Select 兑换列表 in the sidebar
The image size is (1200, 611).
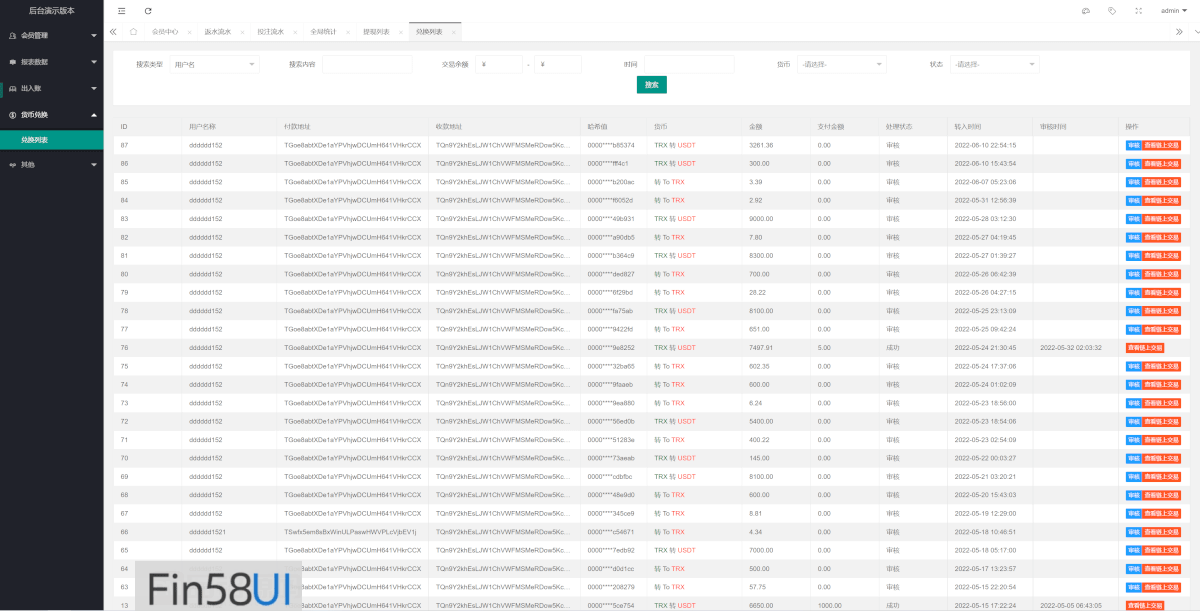[35, 140]
